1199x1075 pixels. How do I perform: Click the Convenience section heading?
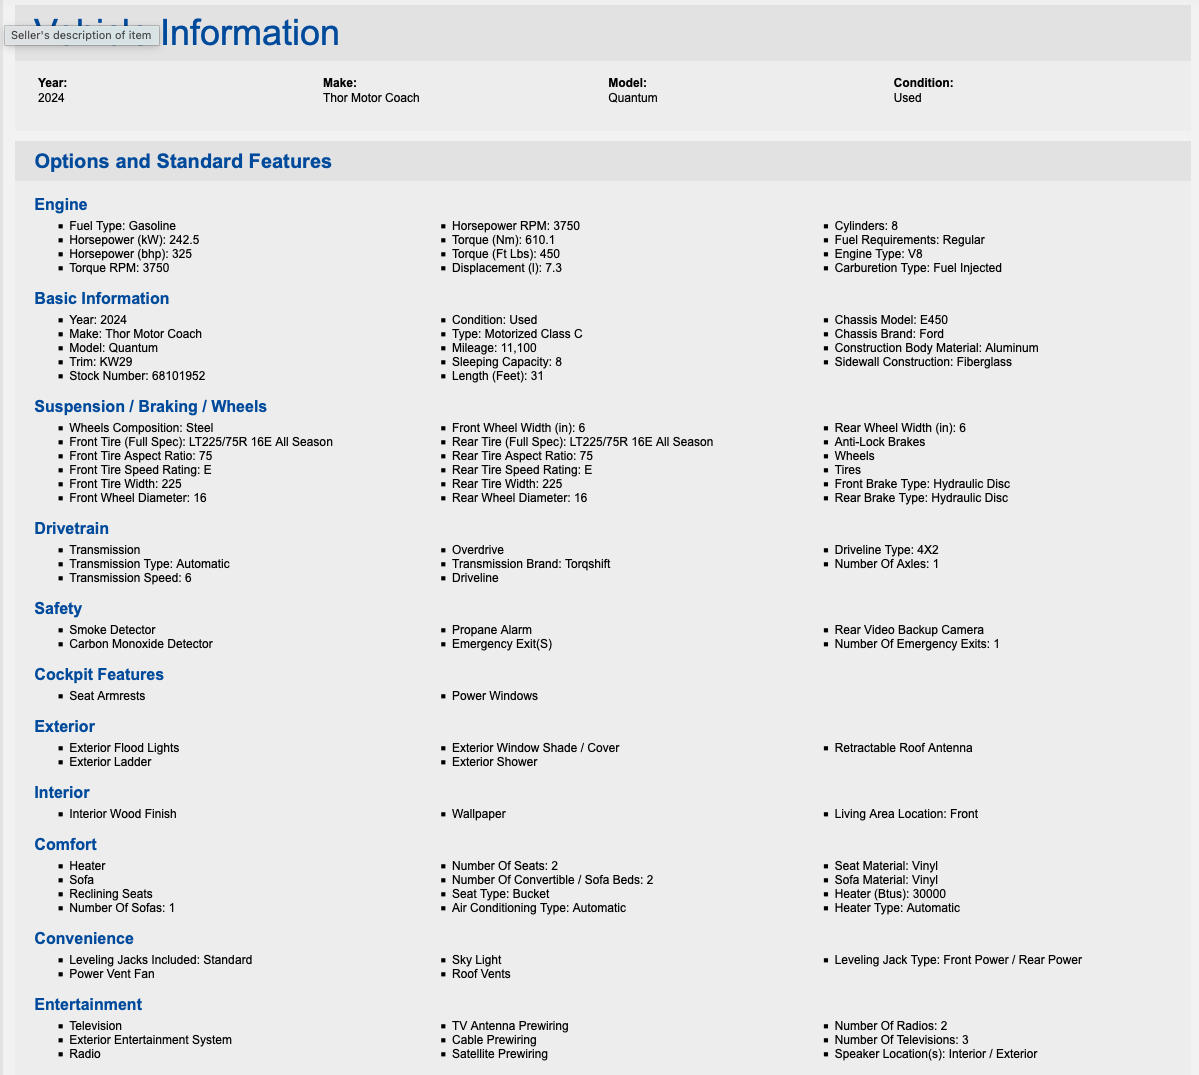point(84,938)
